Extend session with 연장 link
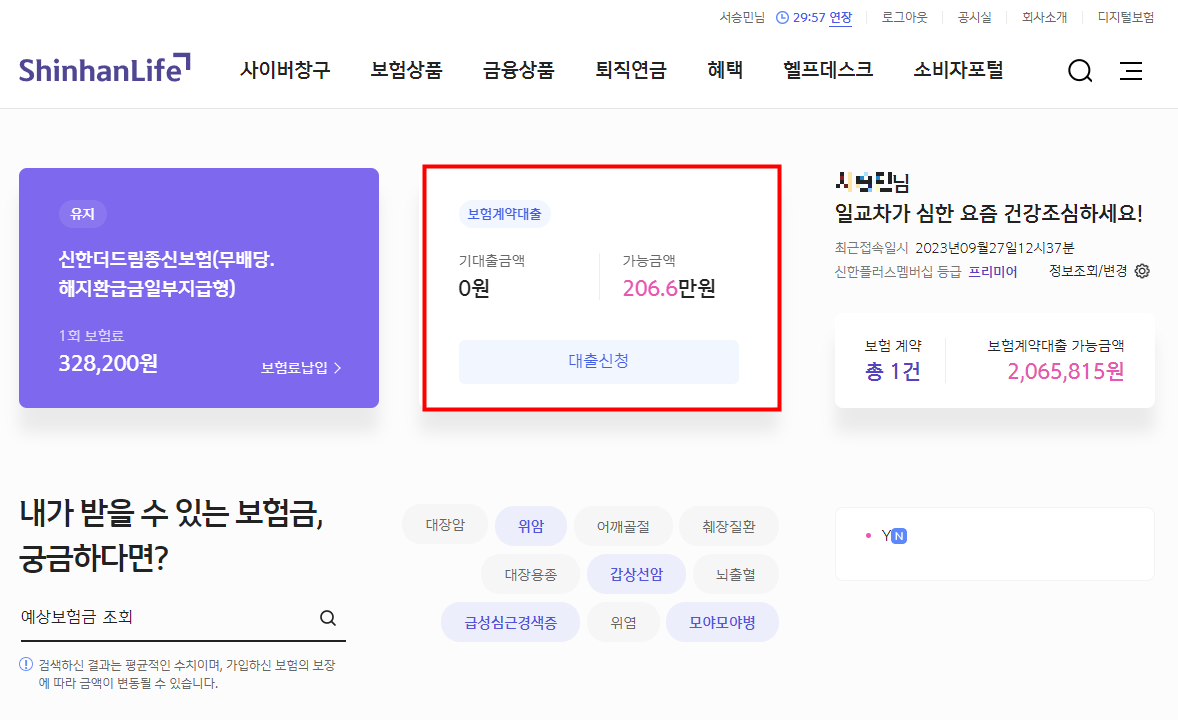Viewport: 1178px width, 720px height. tap(841, 17)
